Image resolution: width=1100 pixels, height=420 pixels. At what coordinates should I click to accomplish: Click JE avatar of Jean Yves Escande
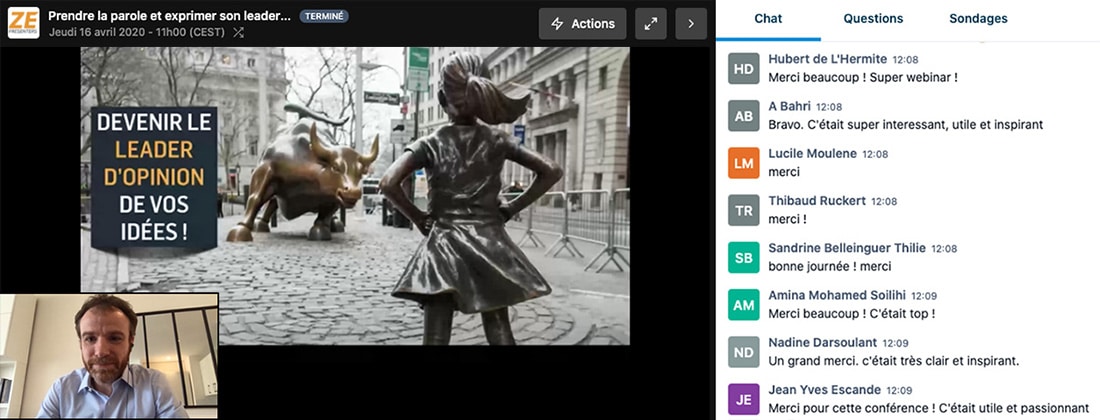click(744, 399)
